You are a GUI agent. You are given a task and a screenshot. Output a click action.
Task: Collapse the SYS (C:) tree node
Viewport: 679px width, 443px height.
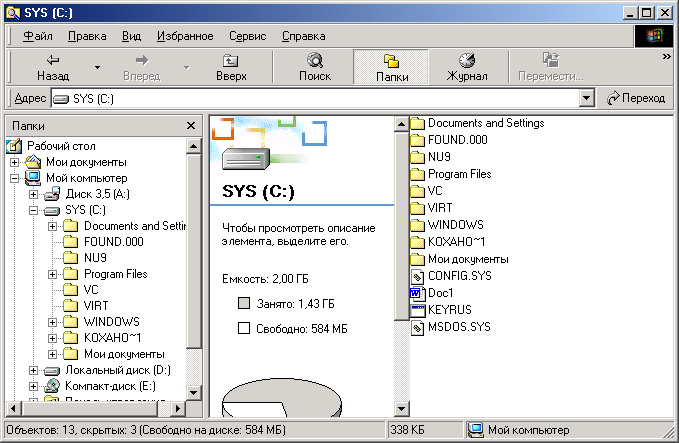point(33,210)
